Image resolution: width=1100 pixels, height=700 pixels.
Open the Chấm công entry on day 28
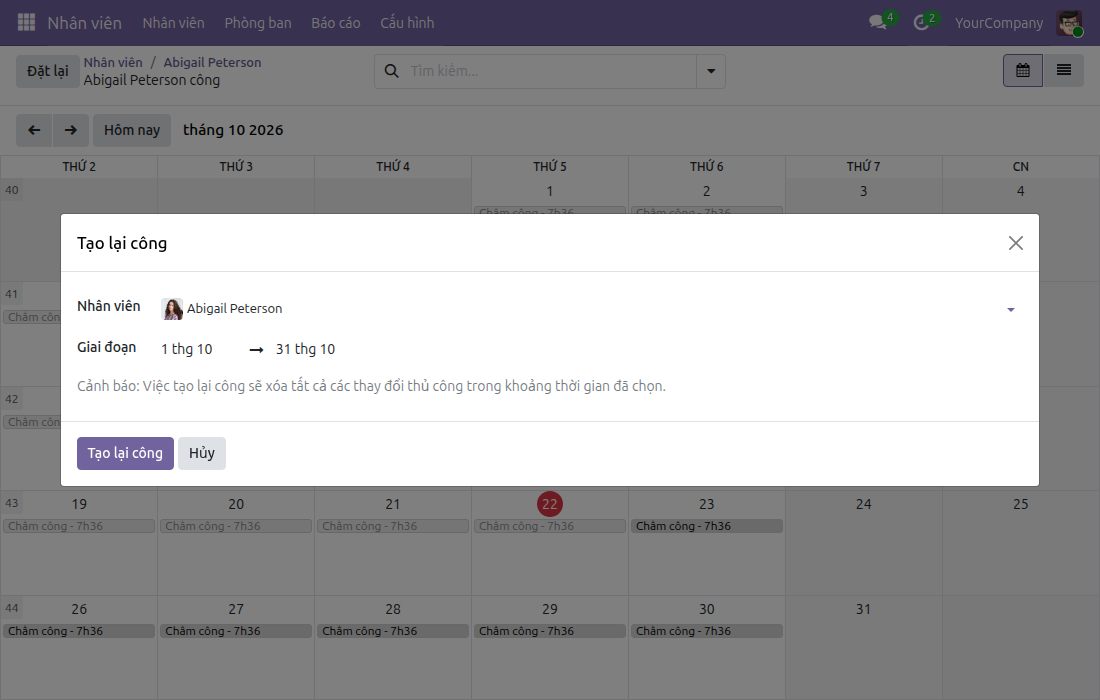click(393, 631)
